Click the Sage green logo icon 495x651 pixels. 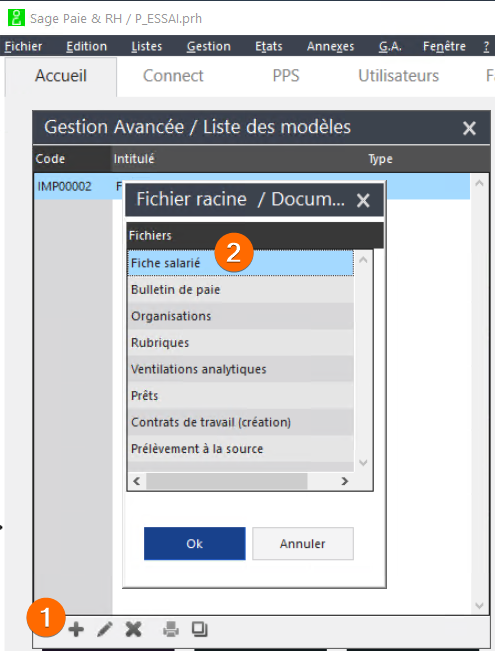pyautogui.click(x=16, y=18)
